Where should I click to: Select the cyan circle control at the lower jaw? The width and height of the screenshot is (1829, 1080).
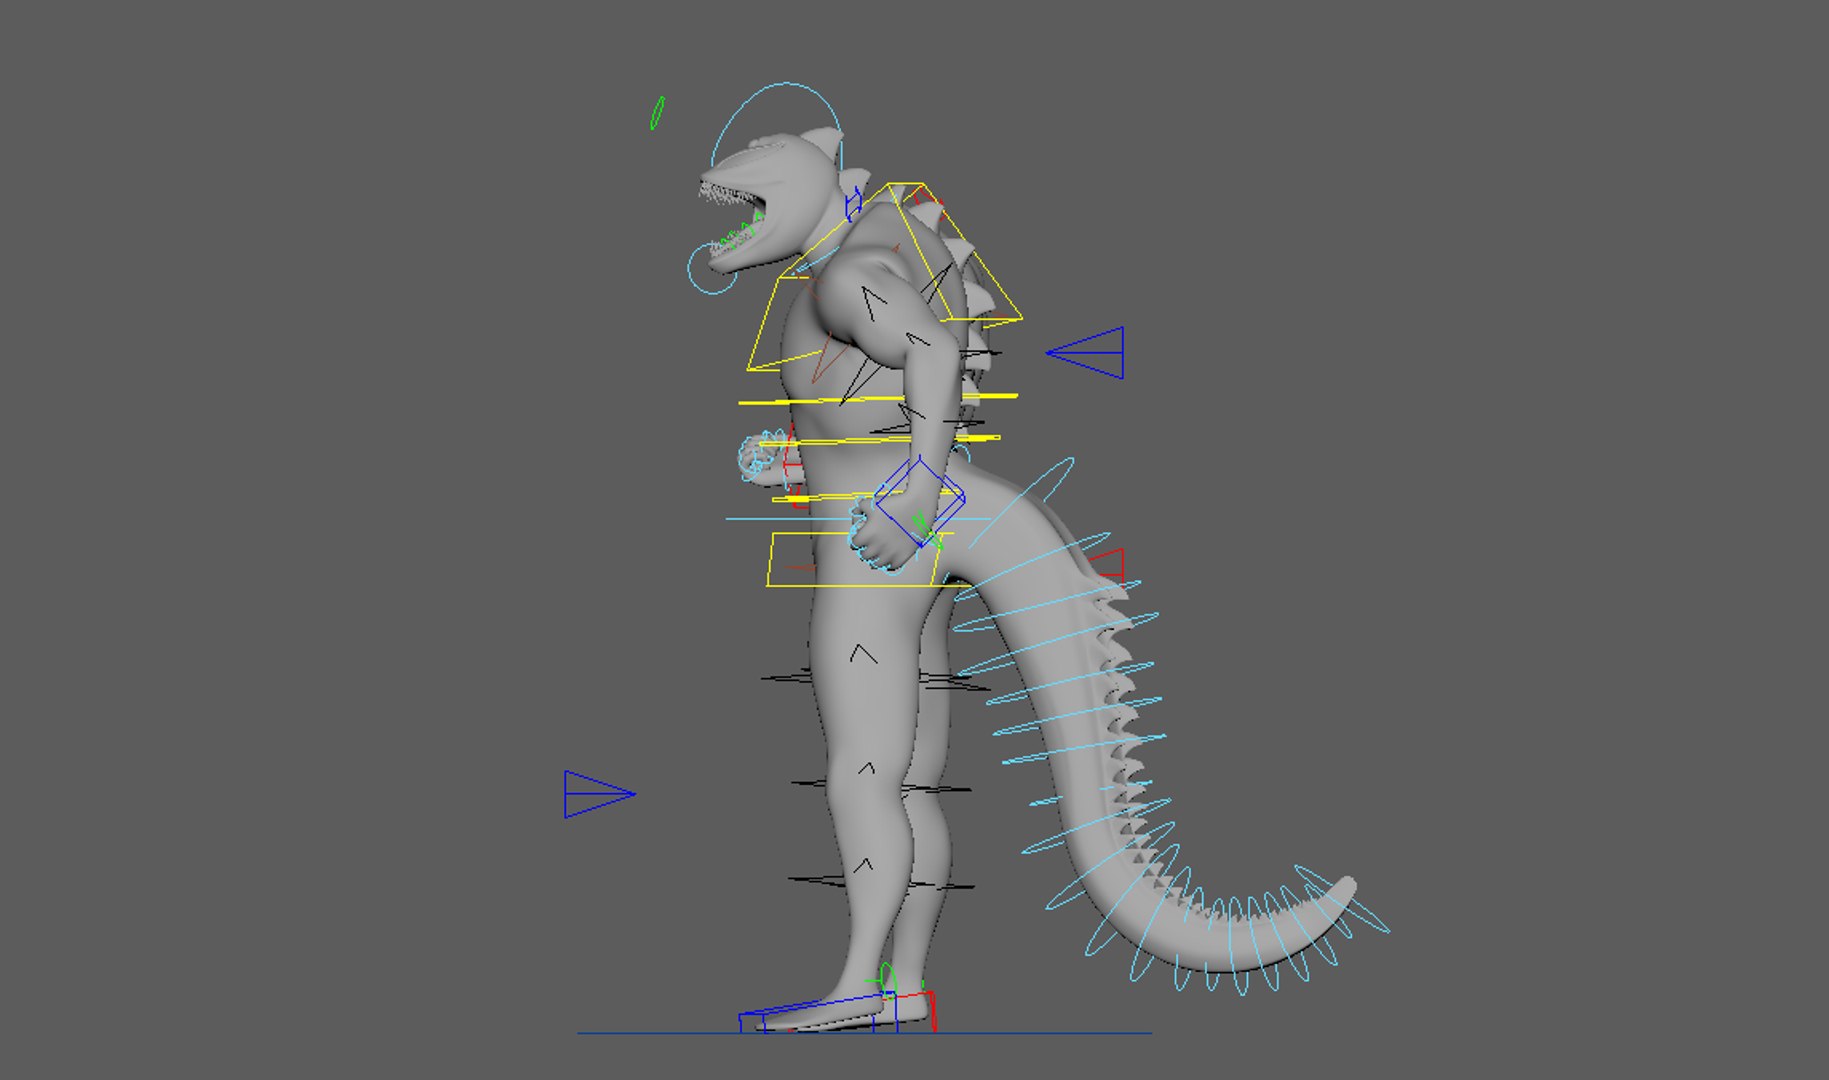(x=711, y=269)
